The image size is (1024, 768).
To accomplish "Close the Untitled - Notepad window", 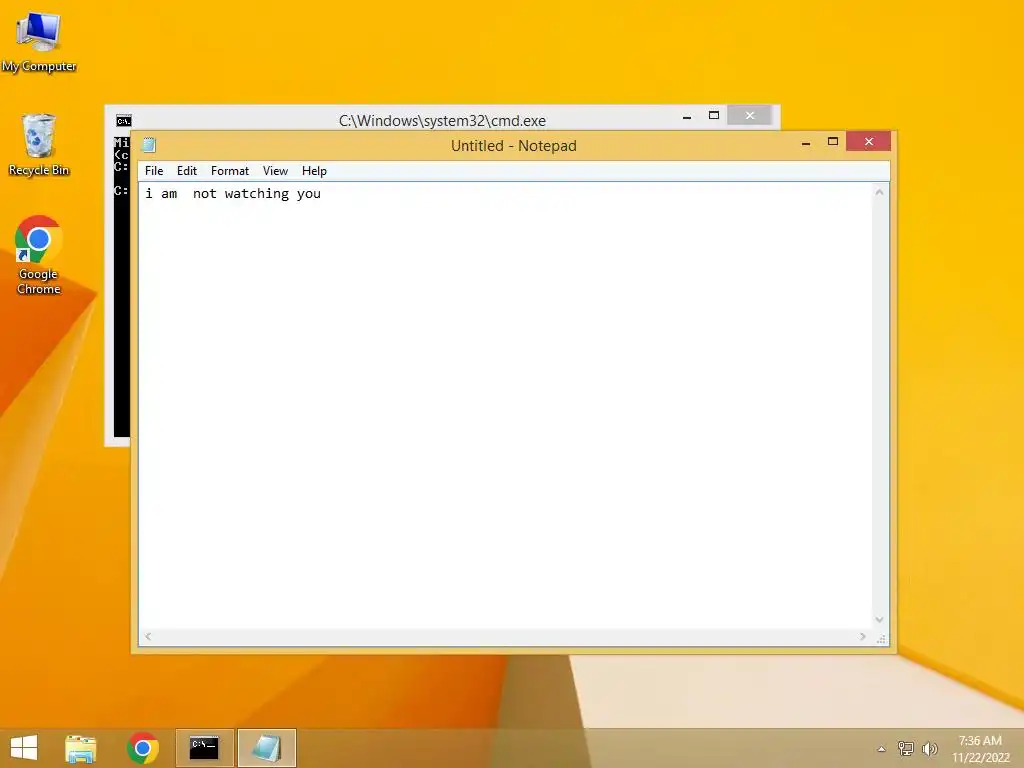I will (x=869, y=141).
